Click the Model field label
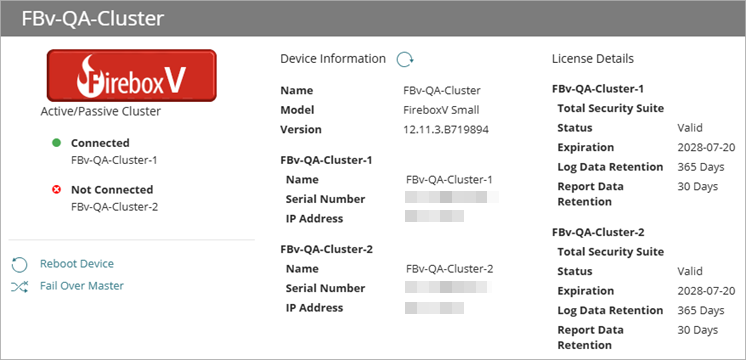746x360 pixels. [x=297, y=110]
